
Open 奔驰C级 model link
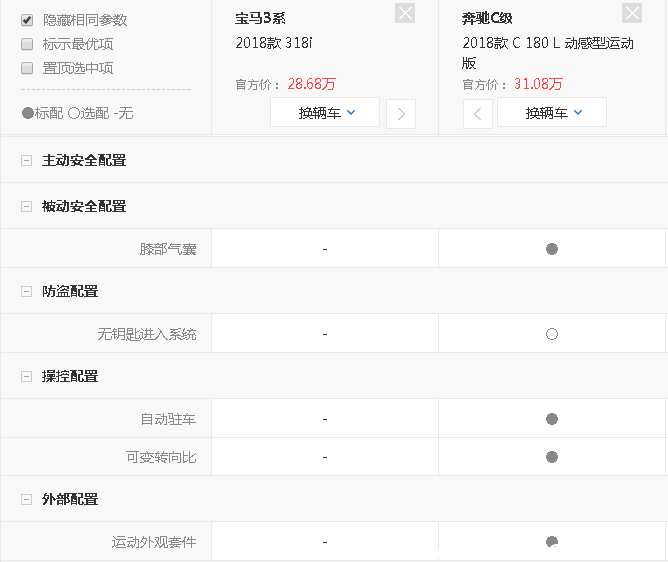click(487, 18)
